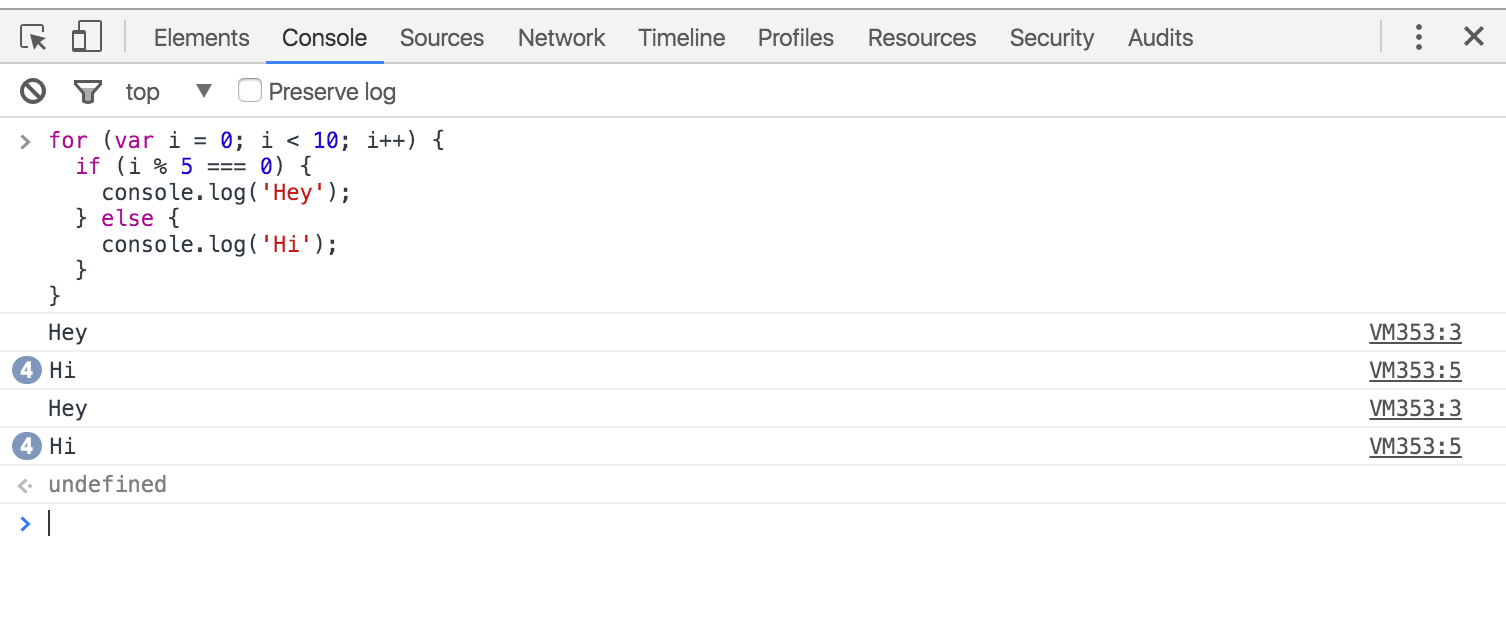Activate the inspect element picker icon
Viewport: 1506px width, 638px height.
pos(34,38)
